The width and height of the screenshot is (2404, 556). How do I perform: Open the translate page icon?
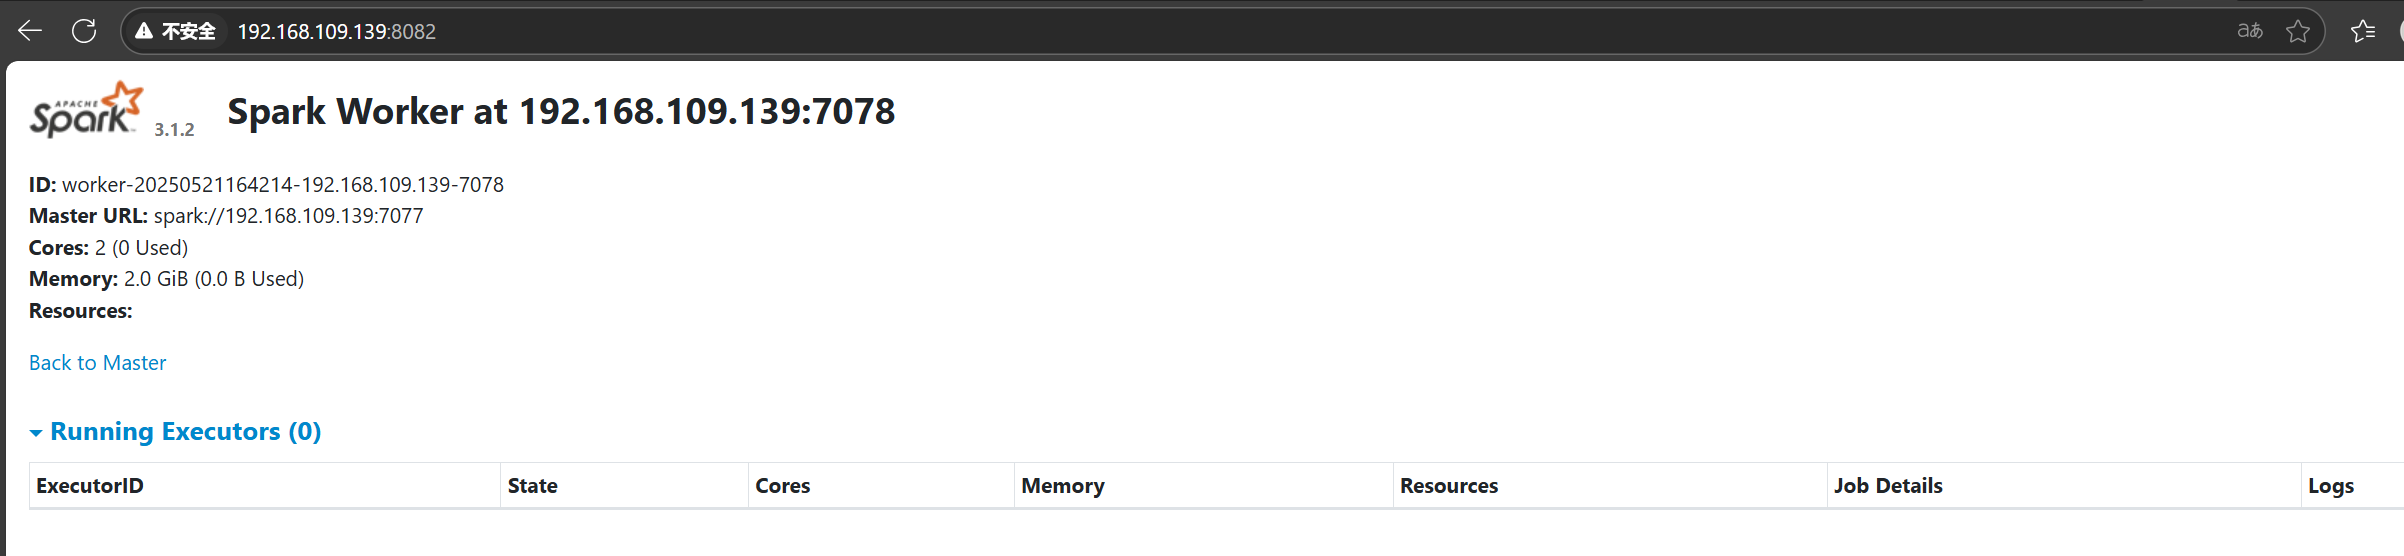pos(2250,31)
